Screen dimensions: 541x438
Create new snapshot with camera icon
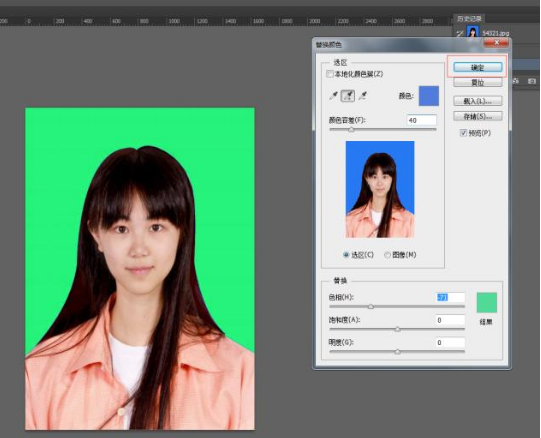532,81
